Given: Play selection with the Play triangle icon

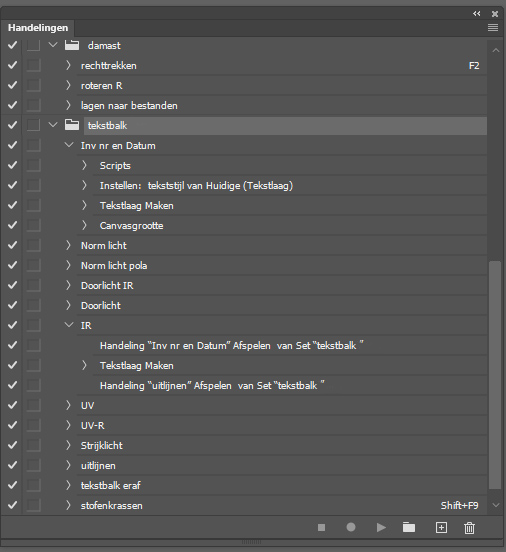Looking at the screenshot, I should coord(381,527).
